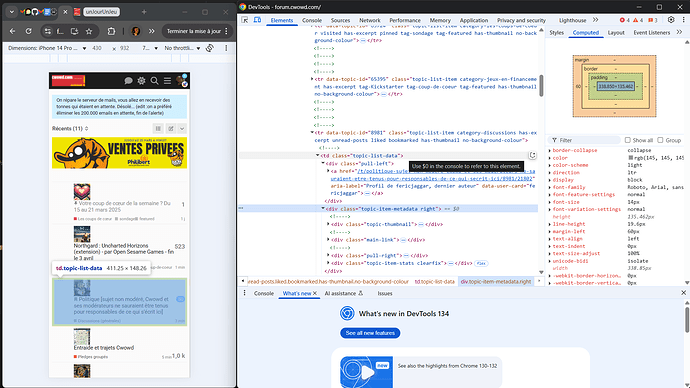Open the Event Listeners pane tab

click(x=651, y=33)
